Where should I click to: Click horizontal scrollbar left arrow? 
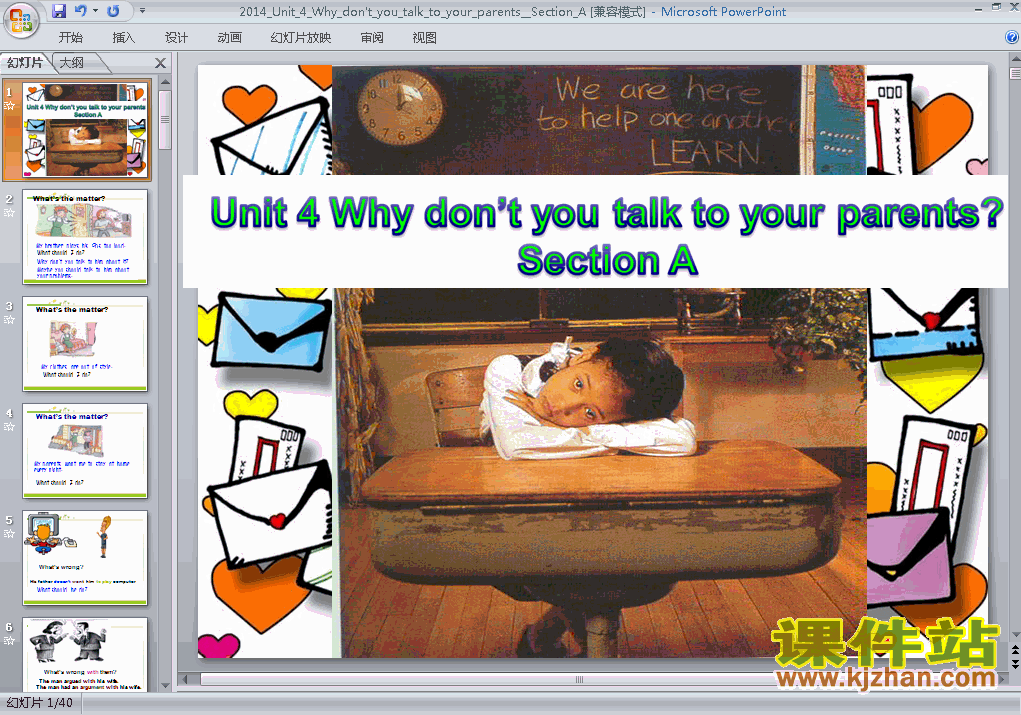(186, 680)
